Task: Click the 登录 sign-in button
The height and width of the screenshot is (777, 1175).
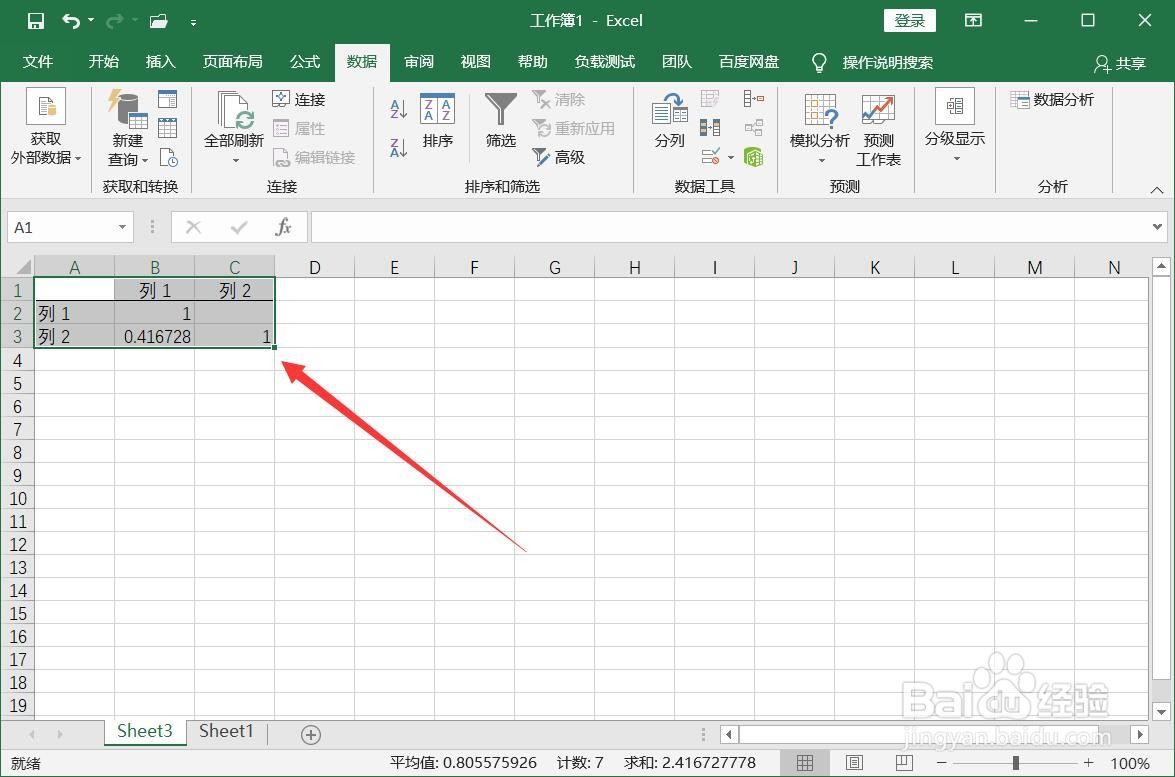Action: 908,20
